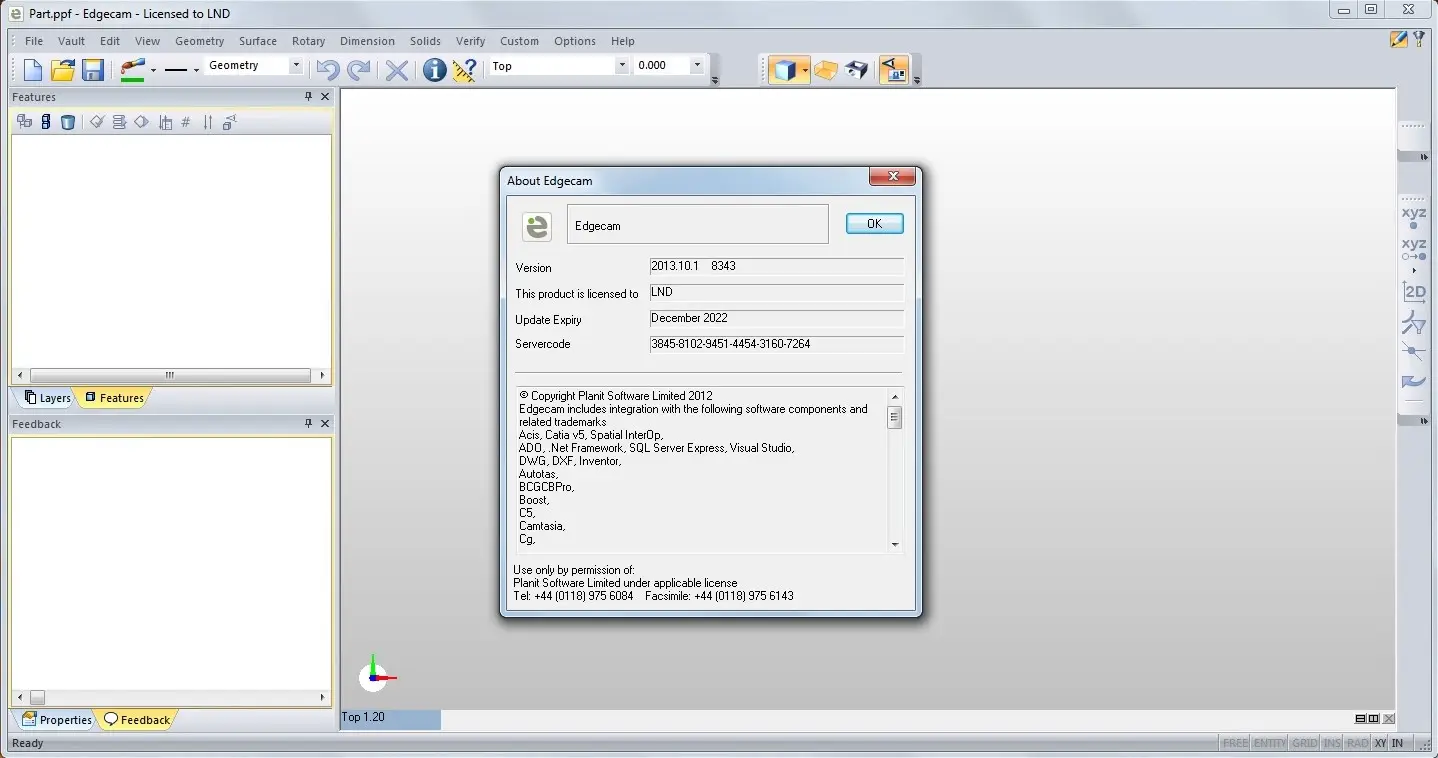Image resolution: width=1438 pixels, height=758 pixels.
Task: Click the blue Entity Information icon
Action: [434, 69]
